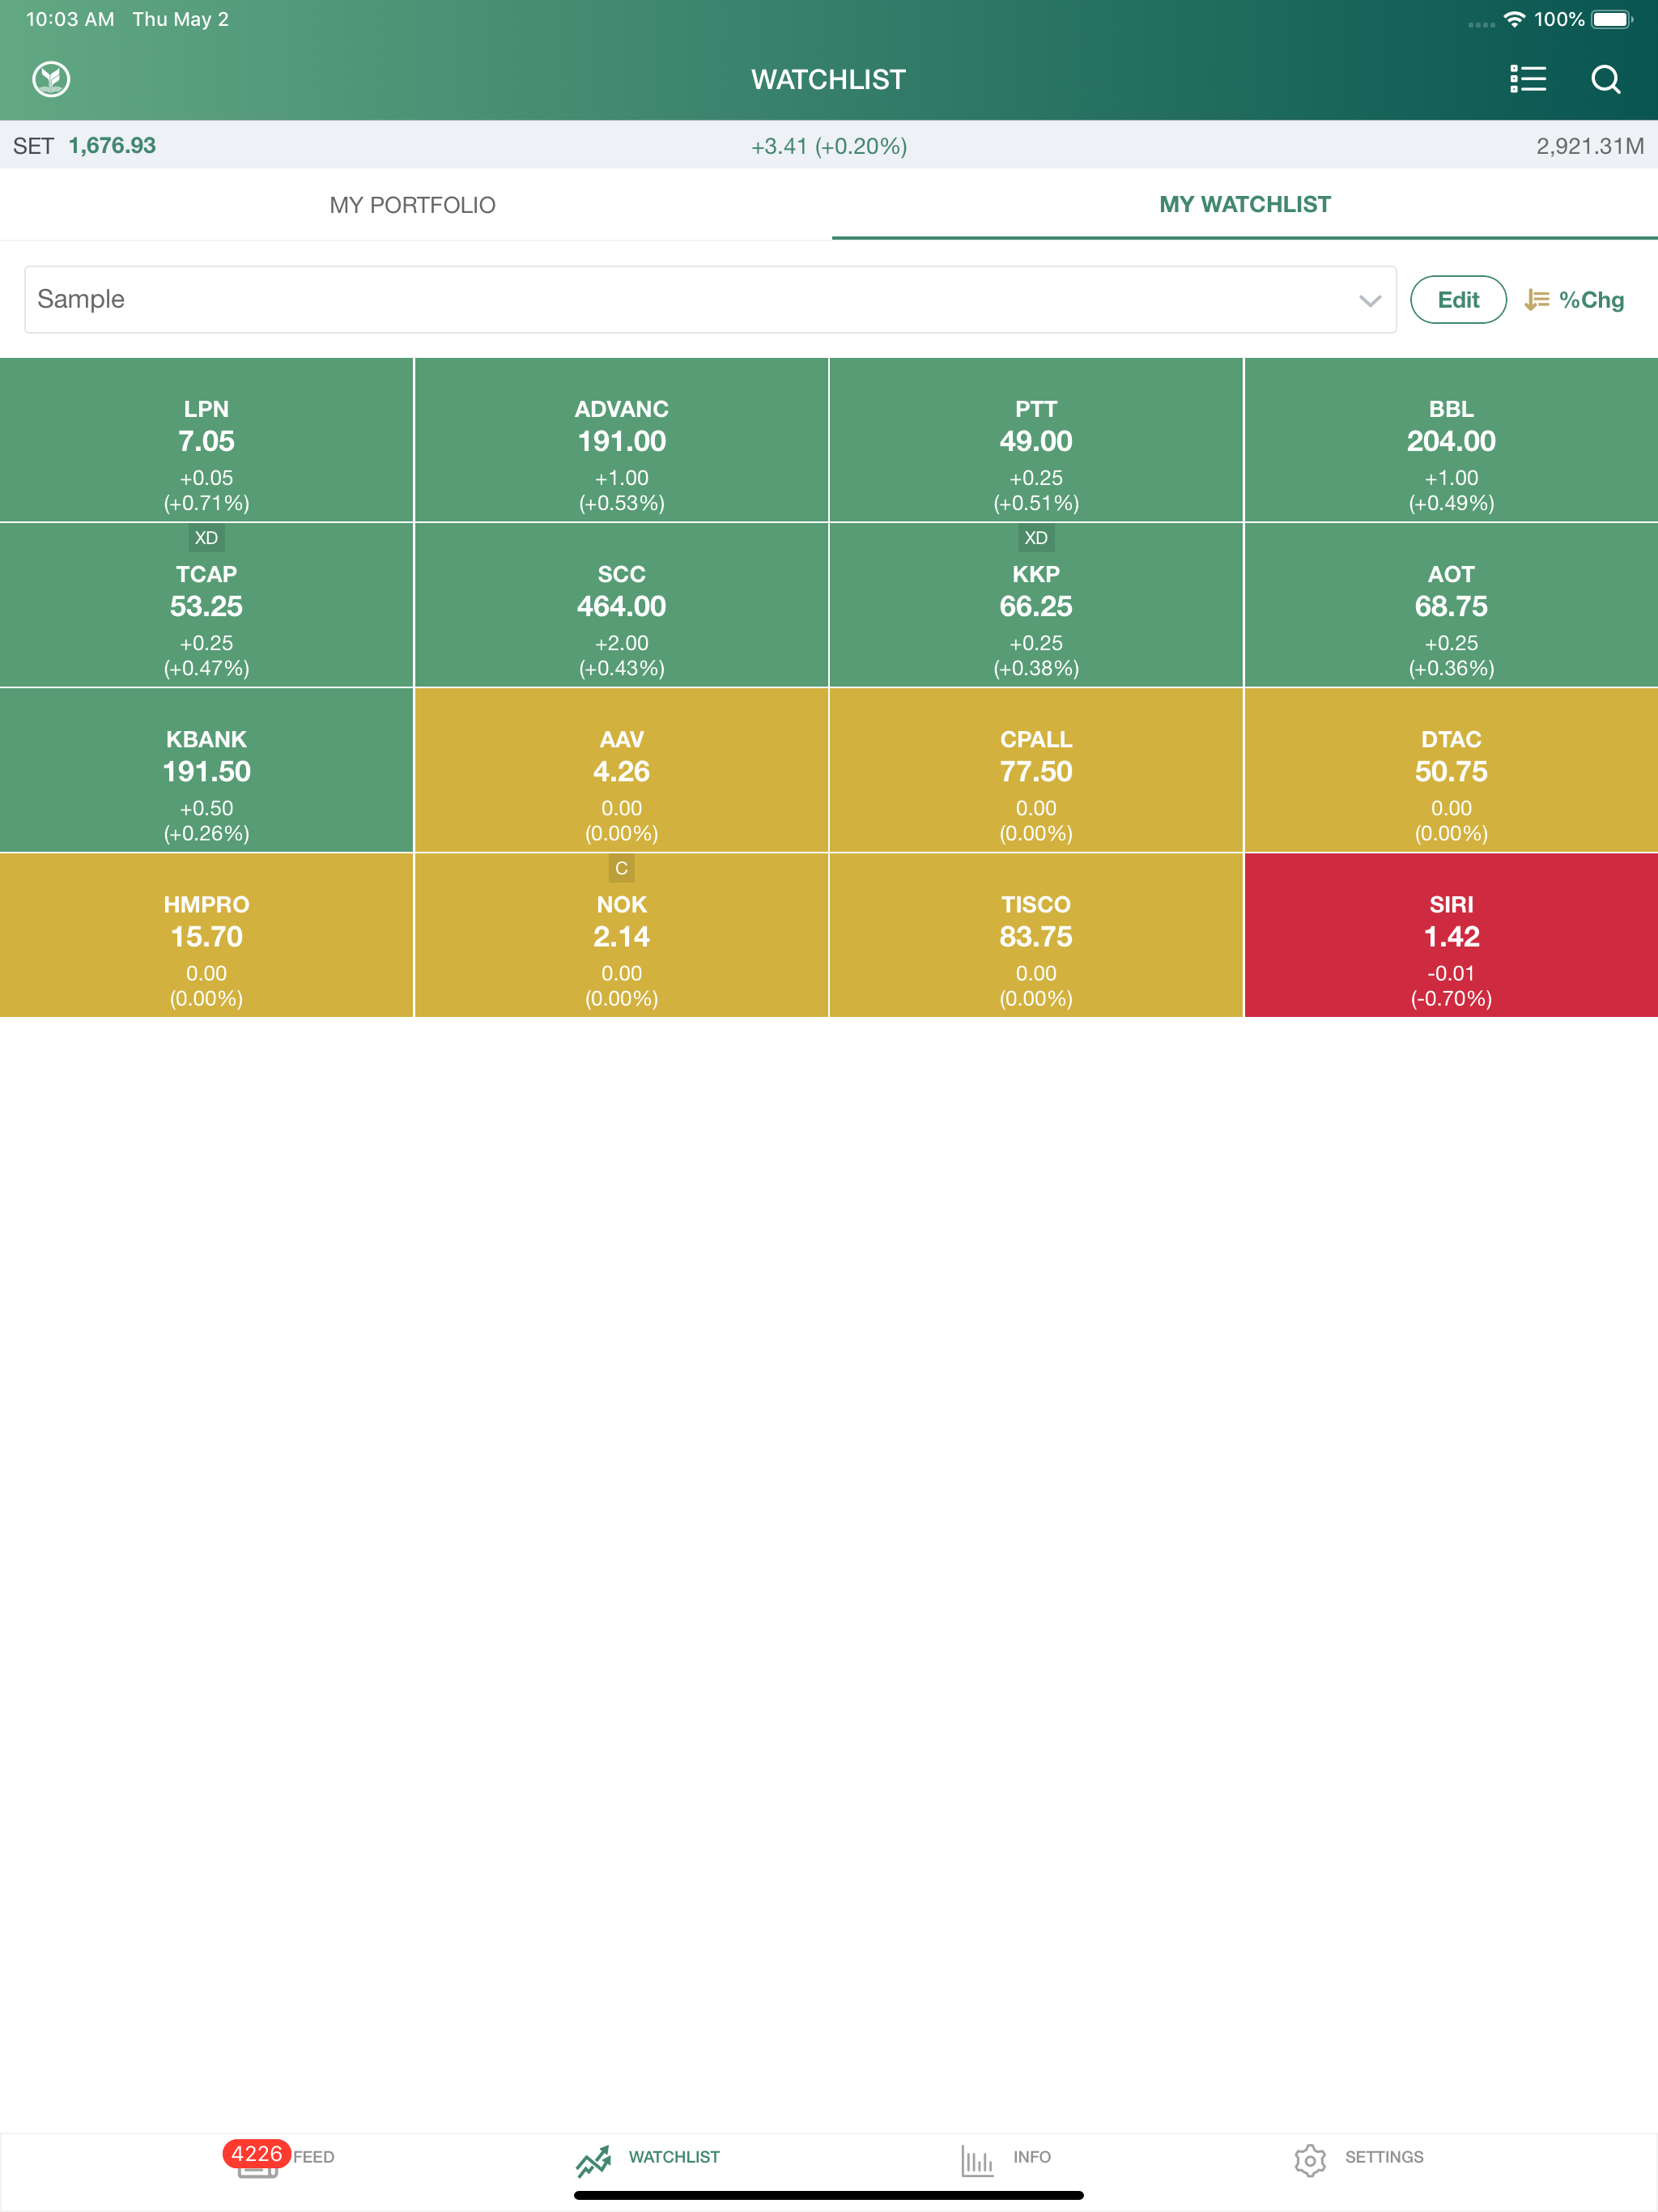Screen dimensions: 1658x2212
Task: Switch to the MY PORTFOLIO tab
Action: (413, 204)
